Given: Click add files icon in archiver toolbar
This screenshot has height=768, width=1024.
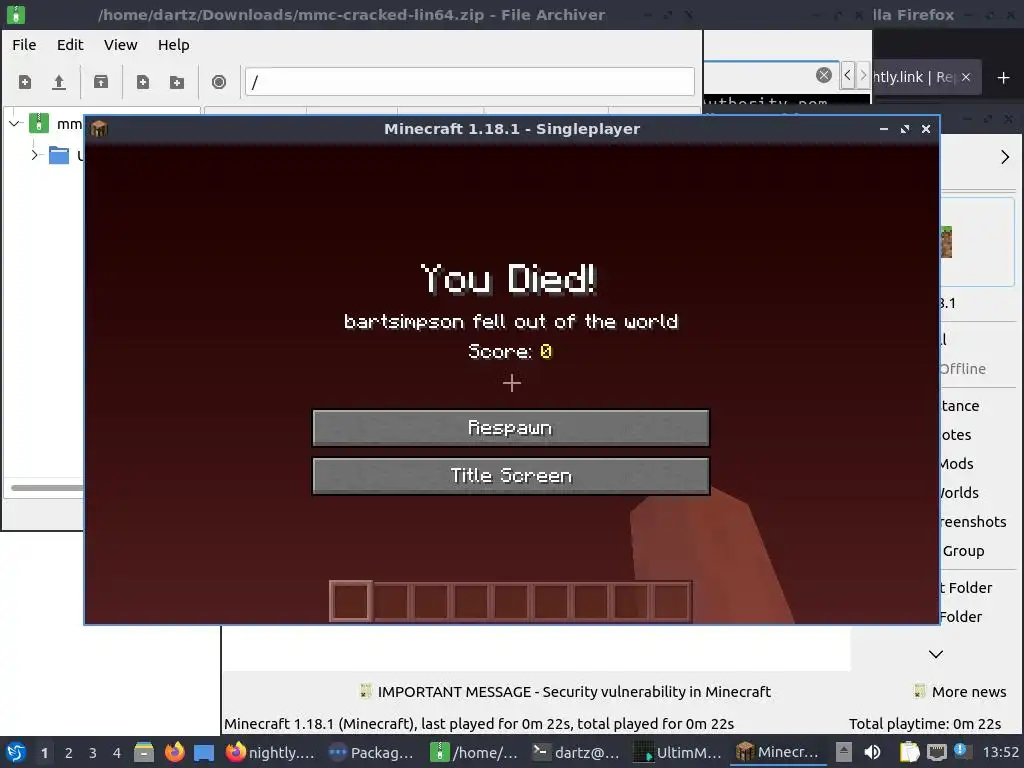Looking at the screenshot, I should pos(142,82).
